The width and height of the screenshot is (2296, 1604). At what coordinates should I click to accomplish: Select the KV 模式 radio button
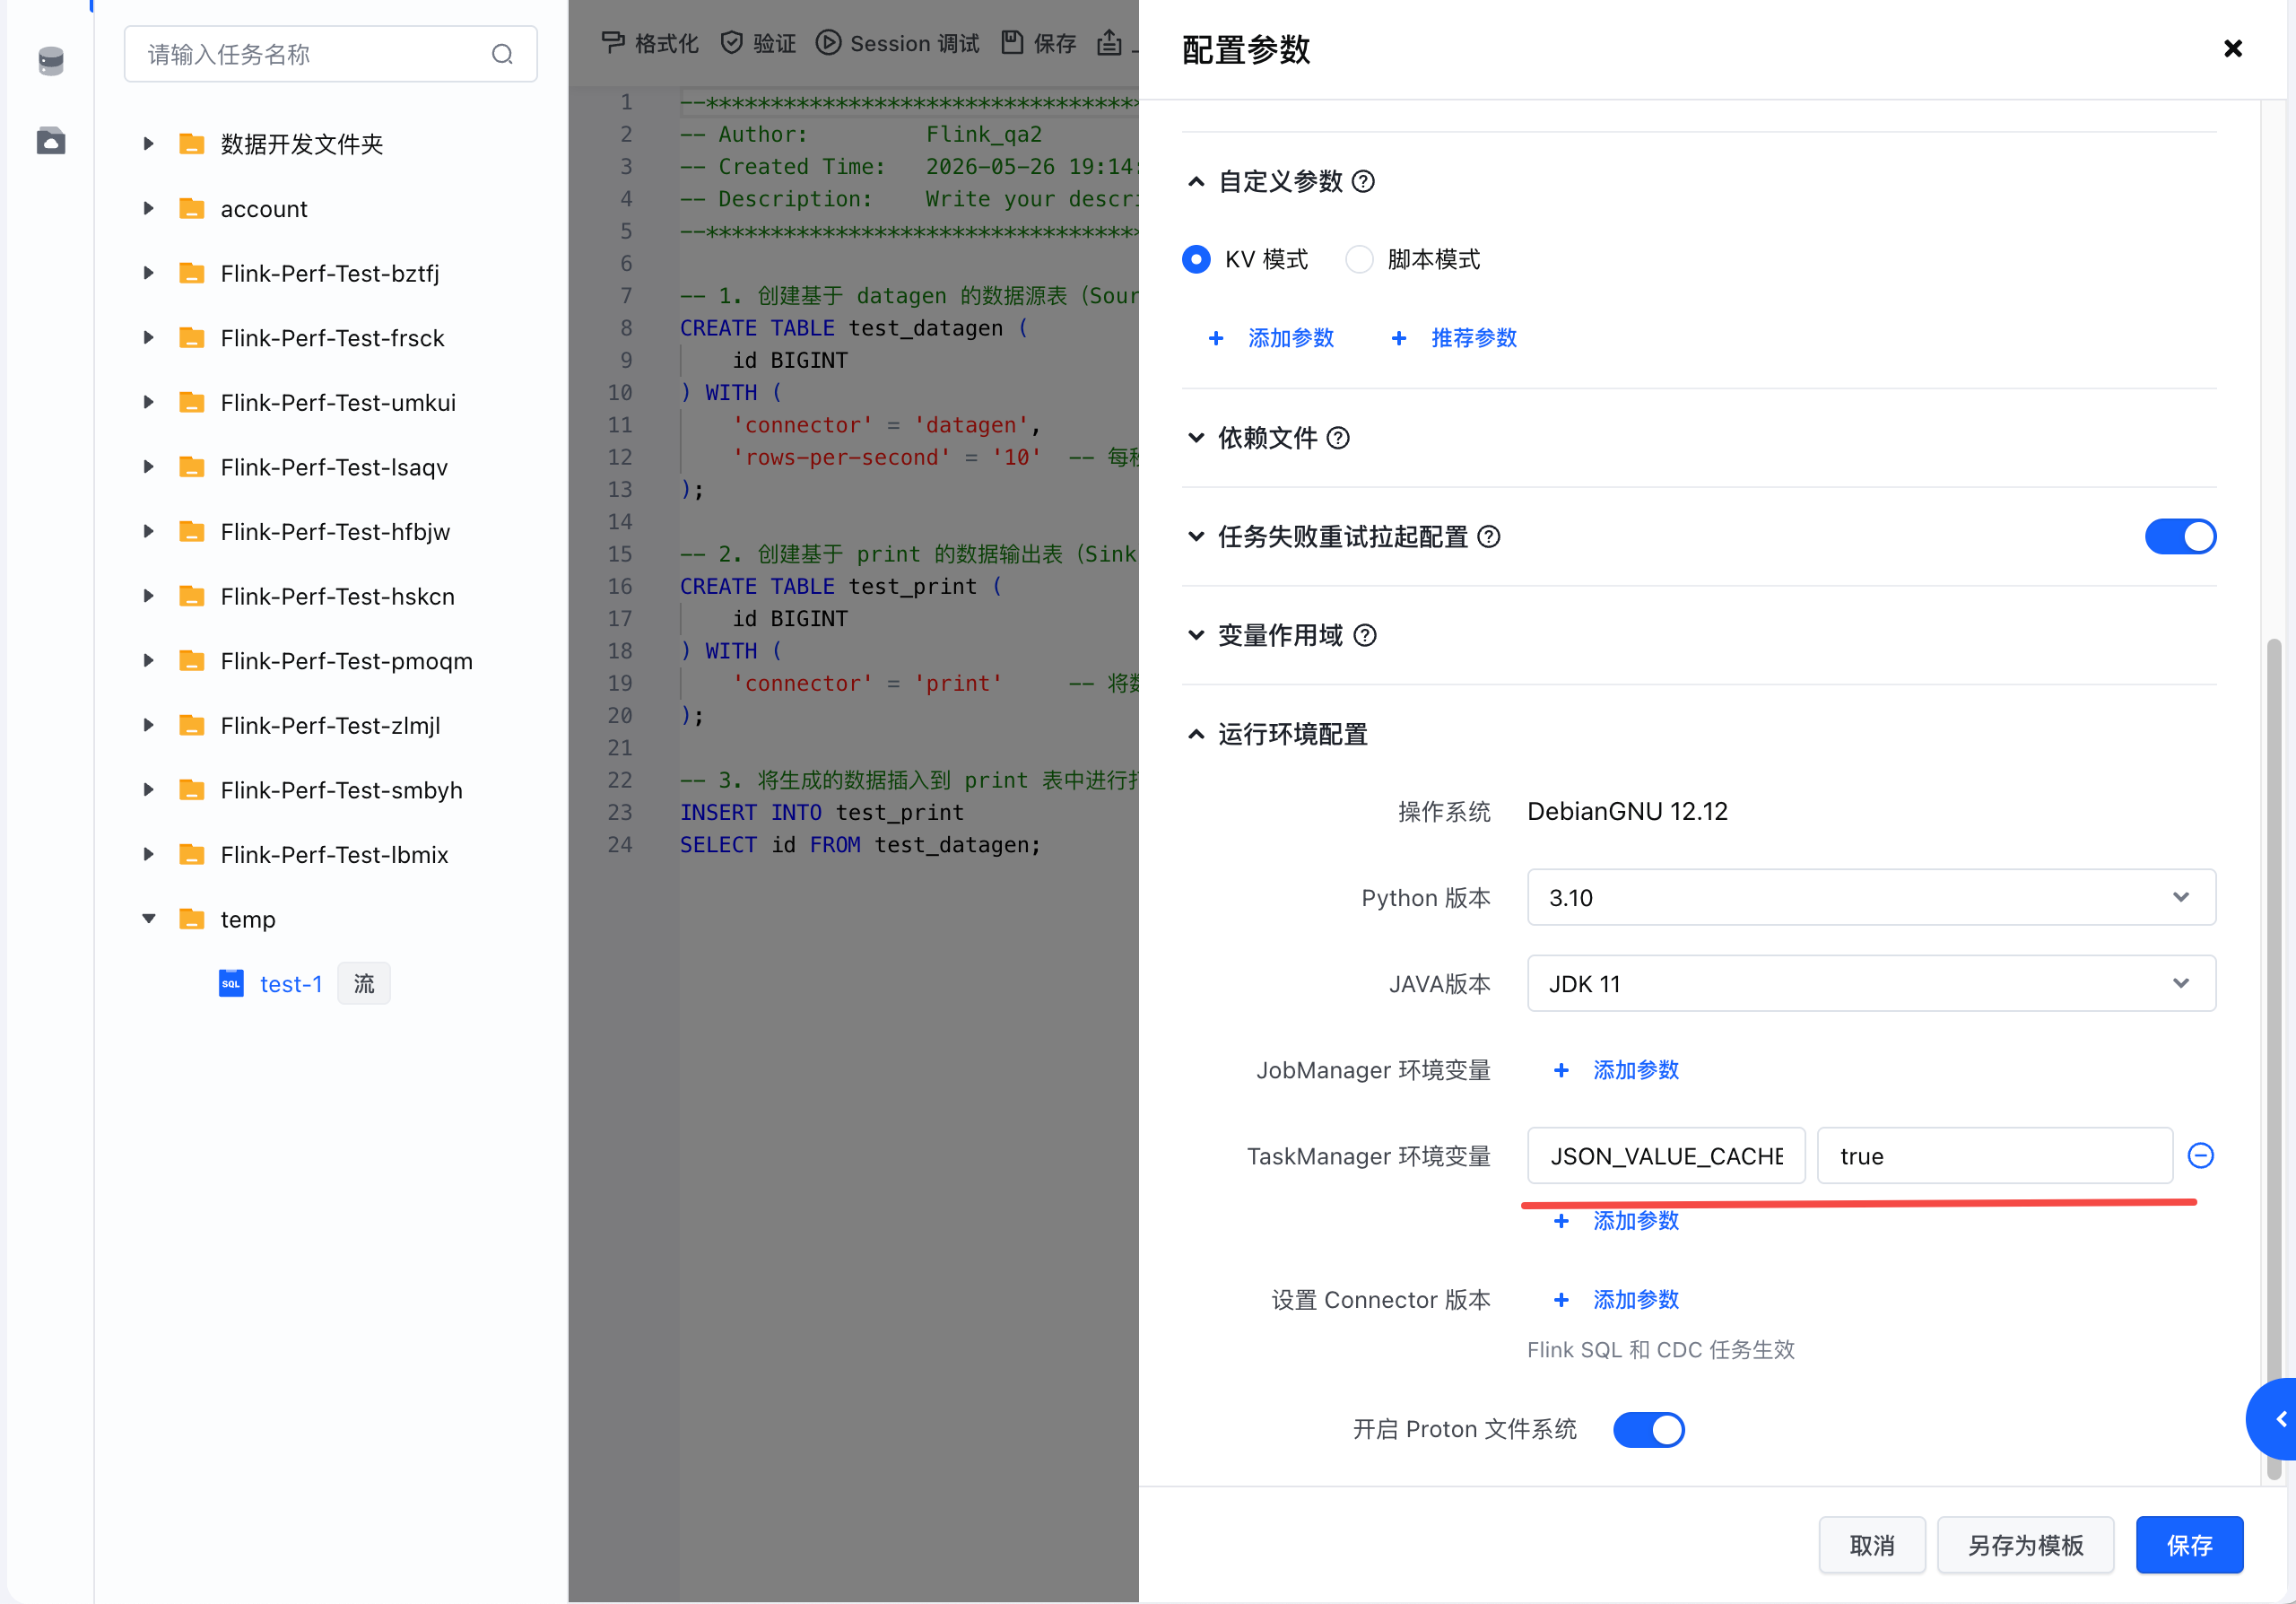point(1196,260)
